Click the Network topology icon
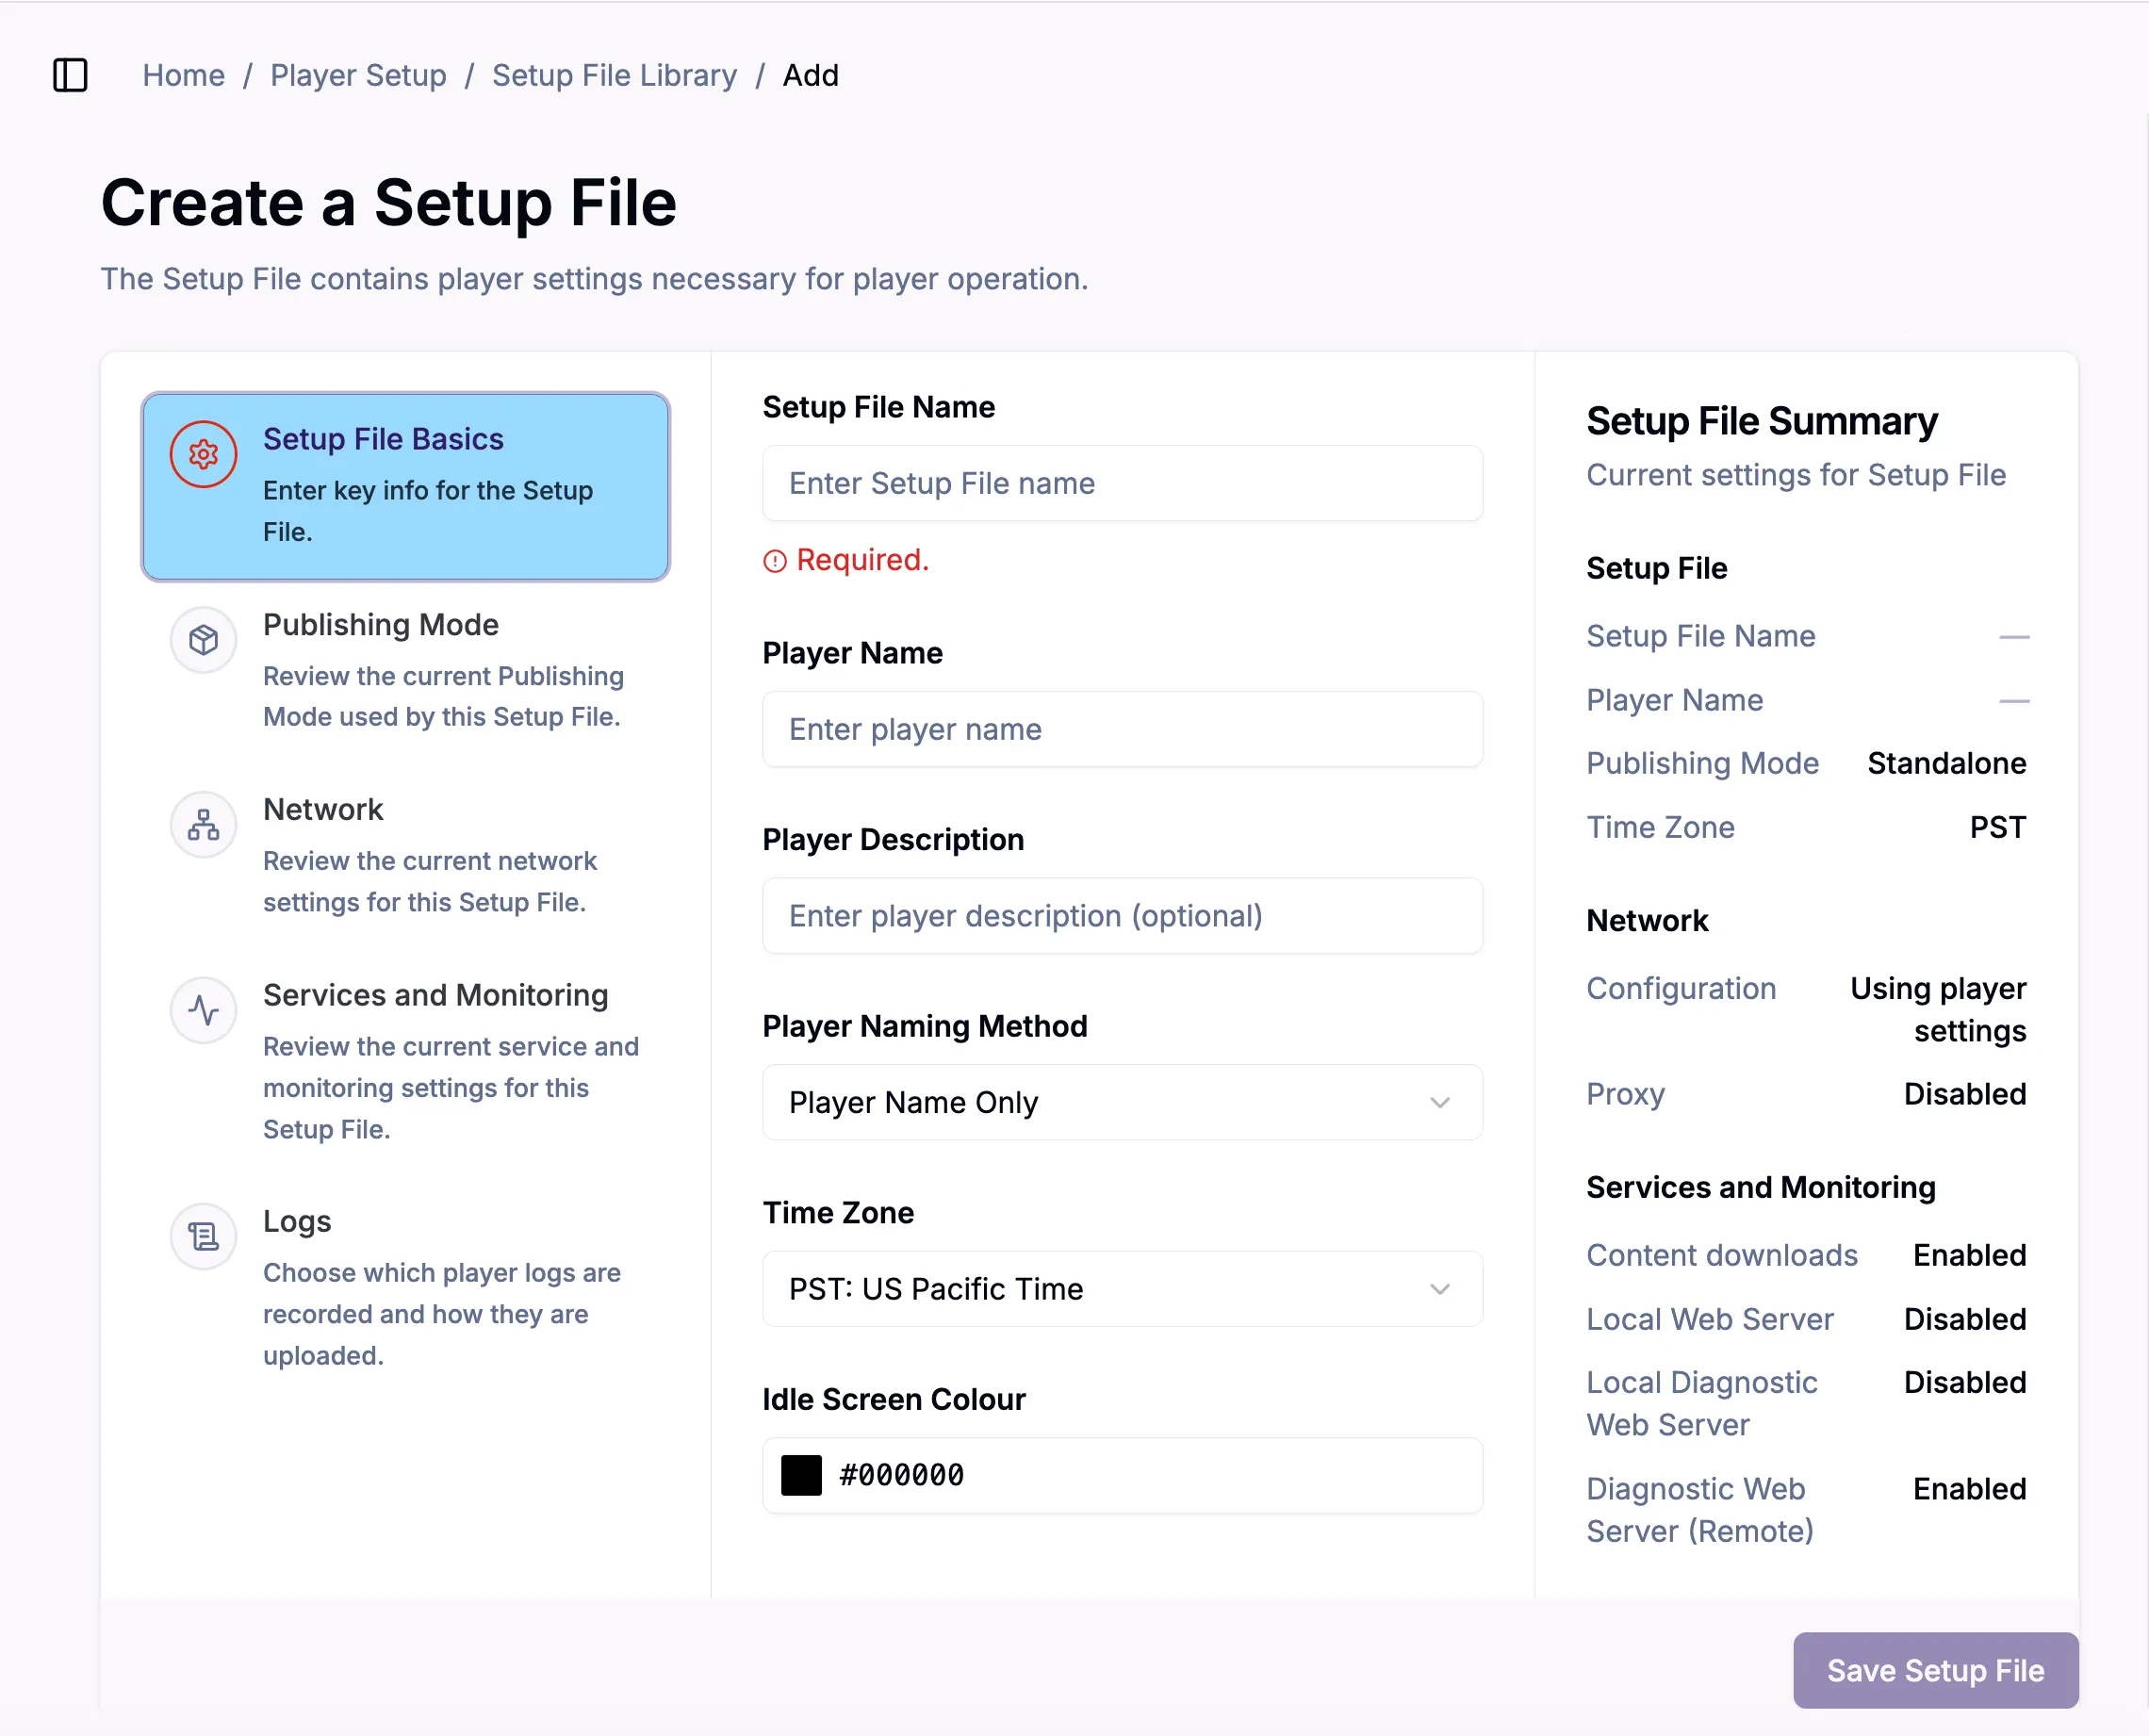Screen dimensions: 2149x1736 pos(203,825)
